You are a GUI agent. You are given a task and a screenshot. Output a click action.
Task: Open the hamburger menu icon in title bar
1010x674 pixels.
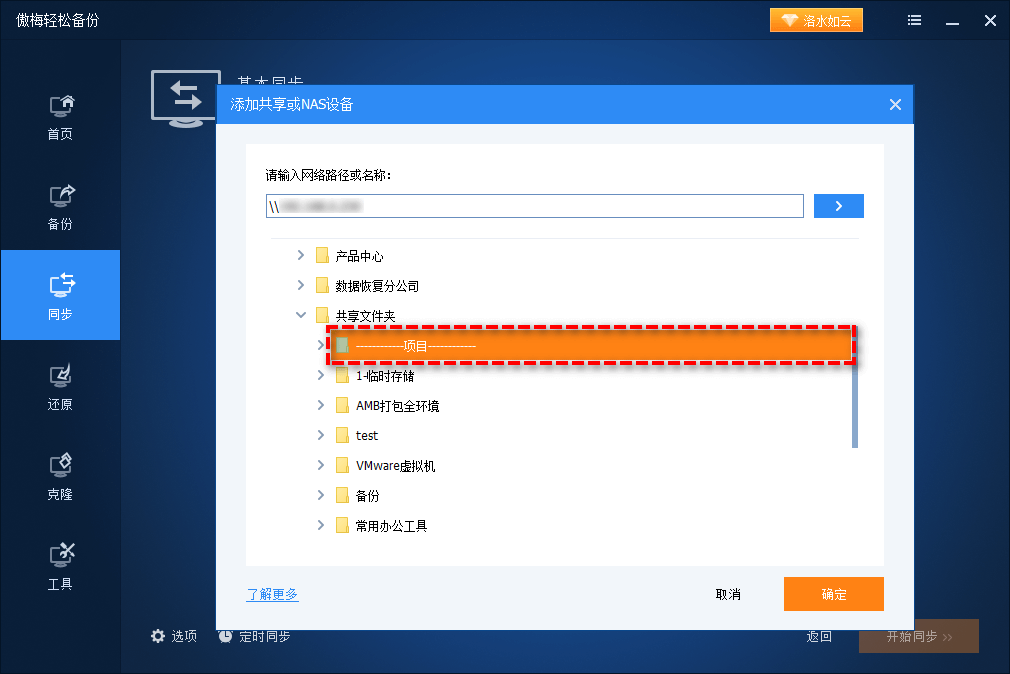point(915,20)
